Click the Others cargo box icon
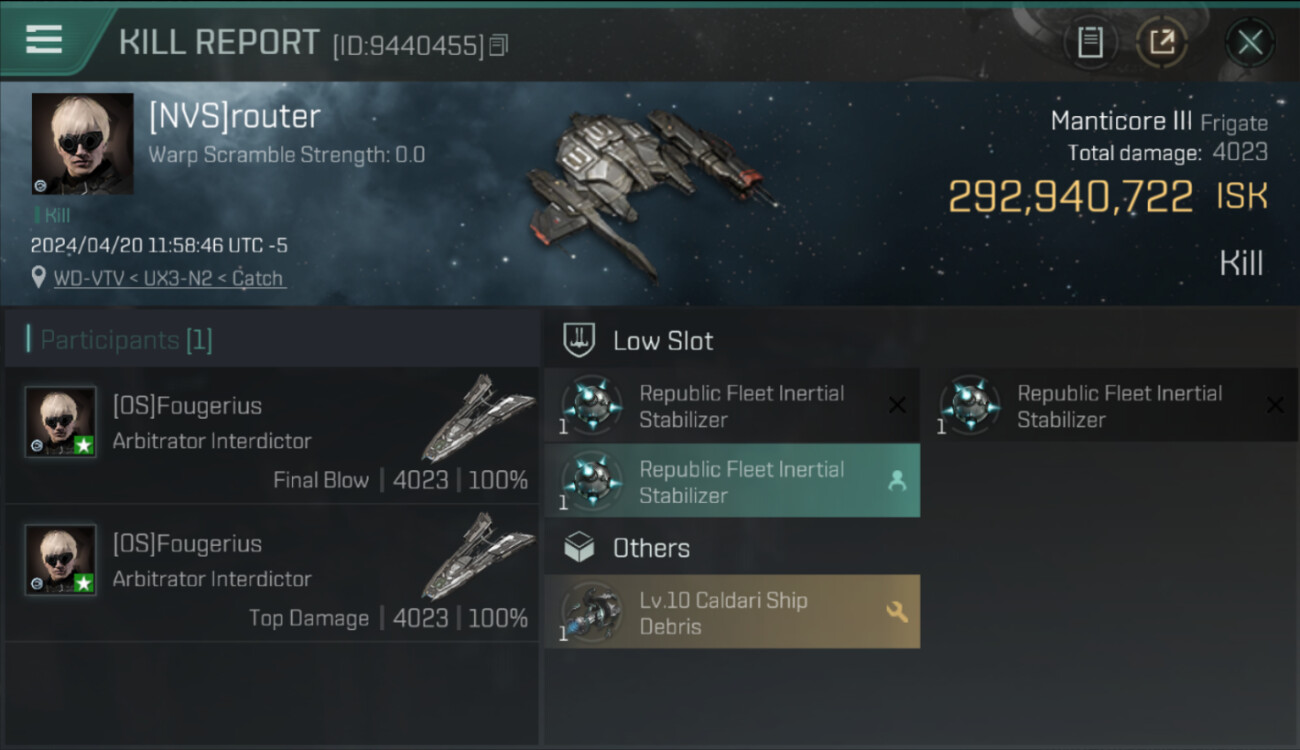The height and width of the screenshot is (750, 1300). [x=580, y=548]
